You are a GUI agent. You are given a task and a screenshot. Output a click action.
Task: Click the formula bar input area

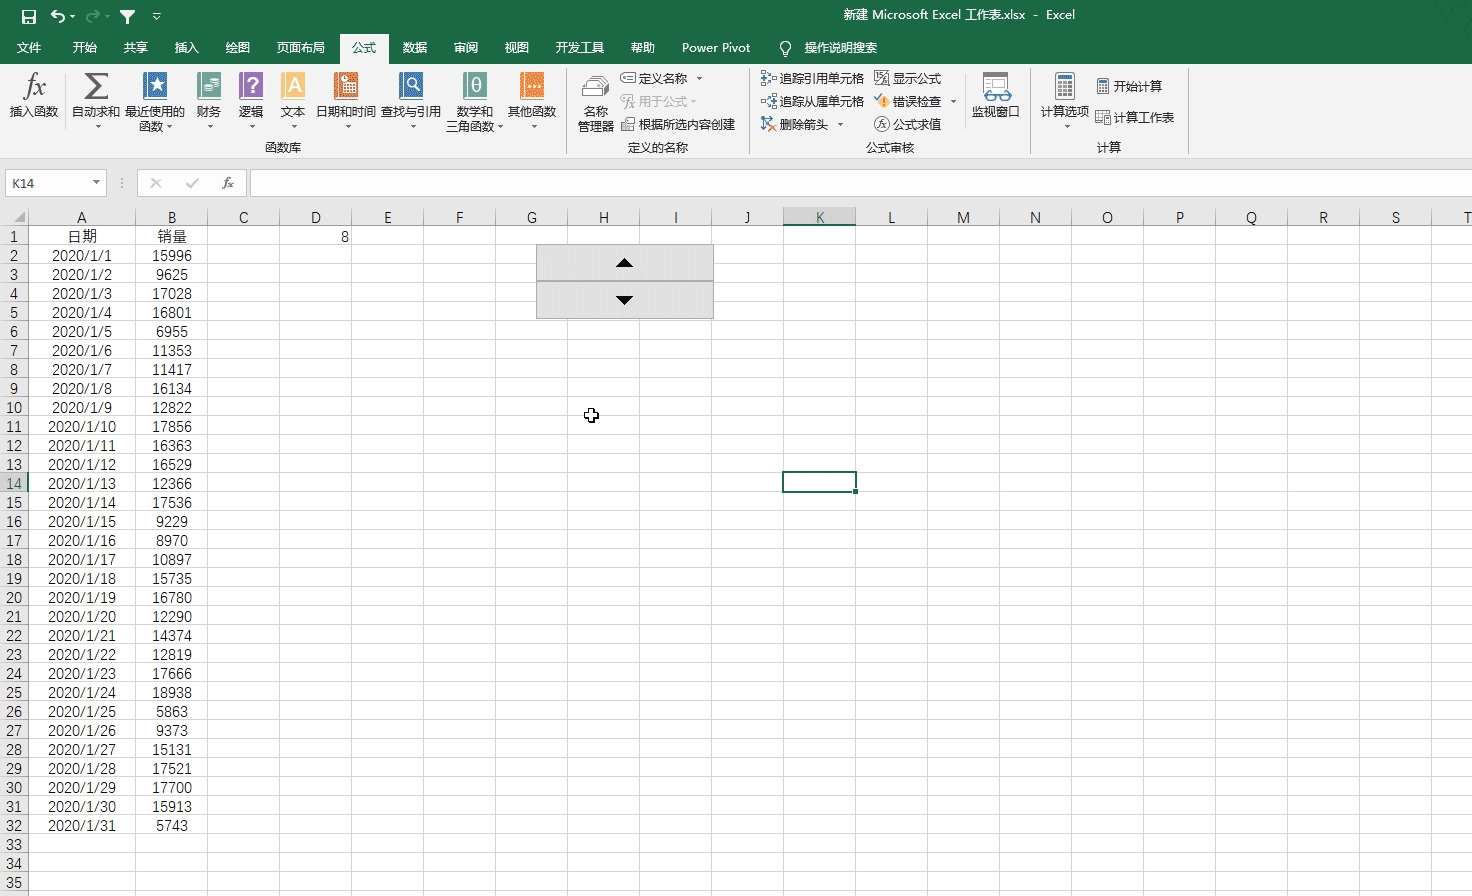click(x=860, y=183)
